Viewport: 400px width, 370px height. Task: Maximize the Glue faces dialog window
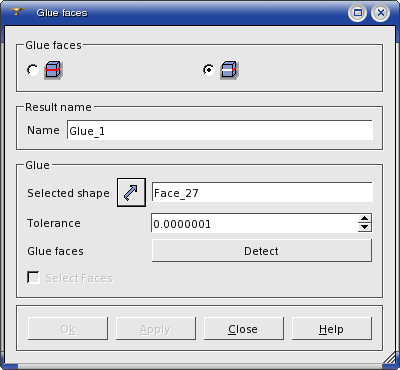[358, 13]
